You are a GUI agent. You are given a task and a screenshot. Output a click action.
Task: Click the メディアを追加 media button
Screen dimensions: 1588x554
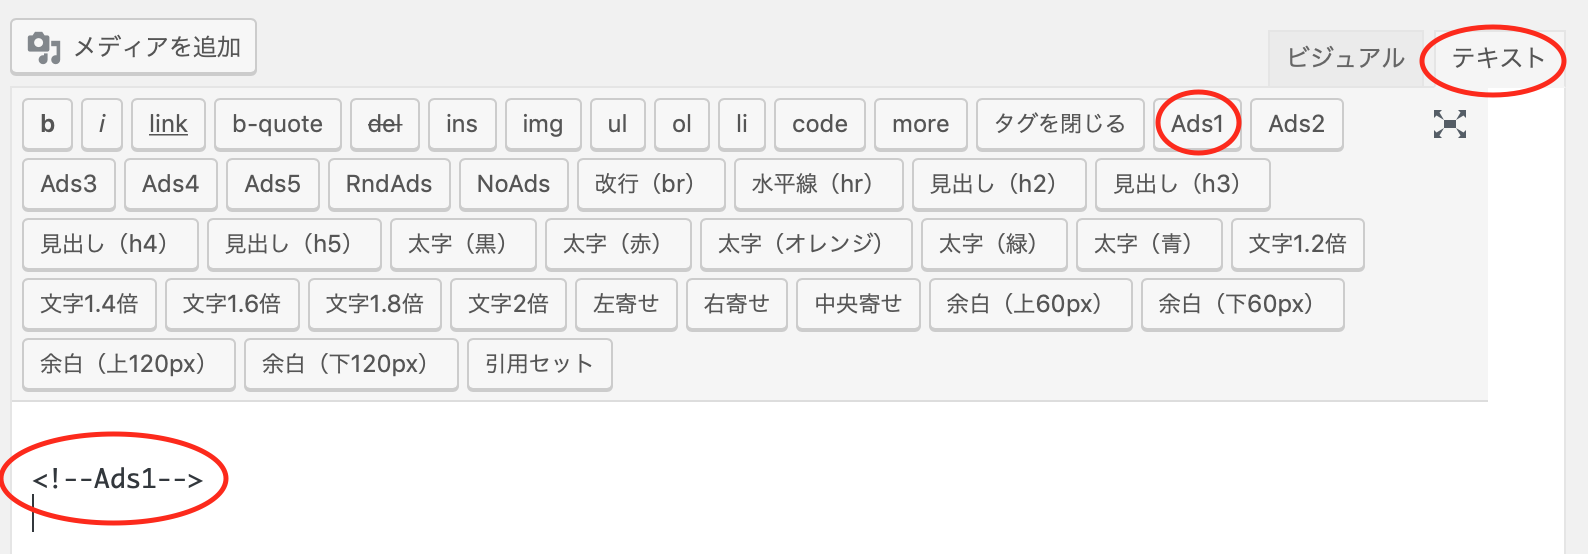click(134, 47)
